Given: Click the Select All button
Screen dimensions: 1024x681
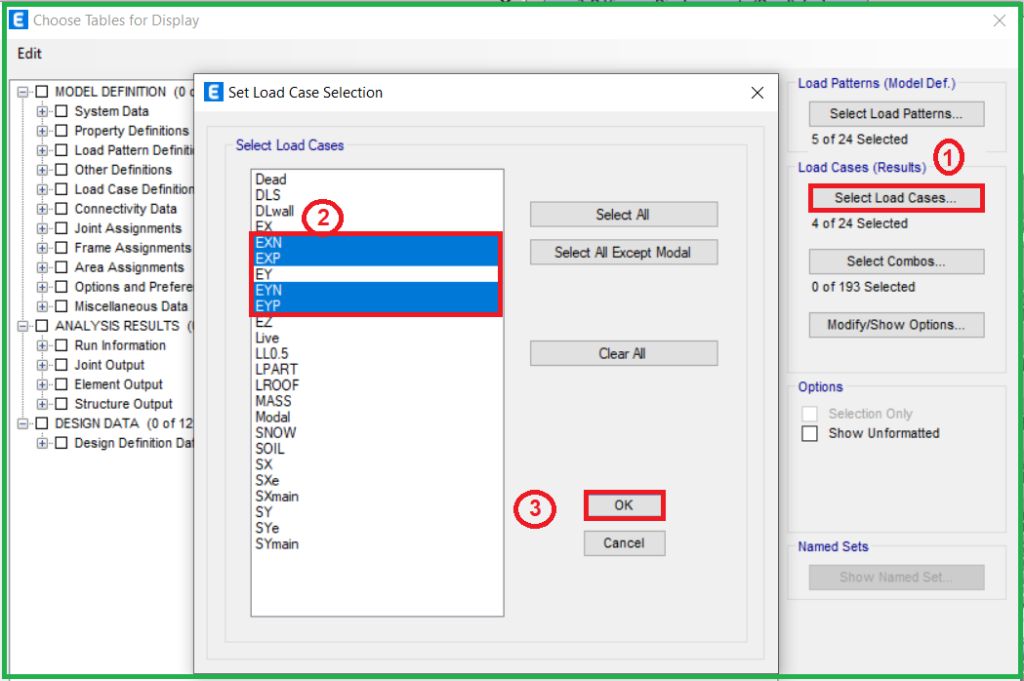Looking at the screenshot, I should point(624,214).
